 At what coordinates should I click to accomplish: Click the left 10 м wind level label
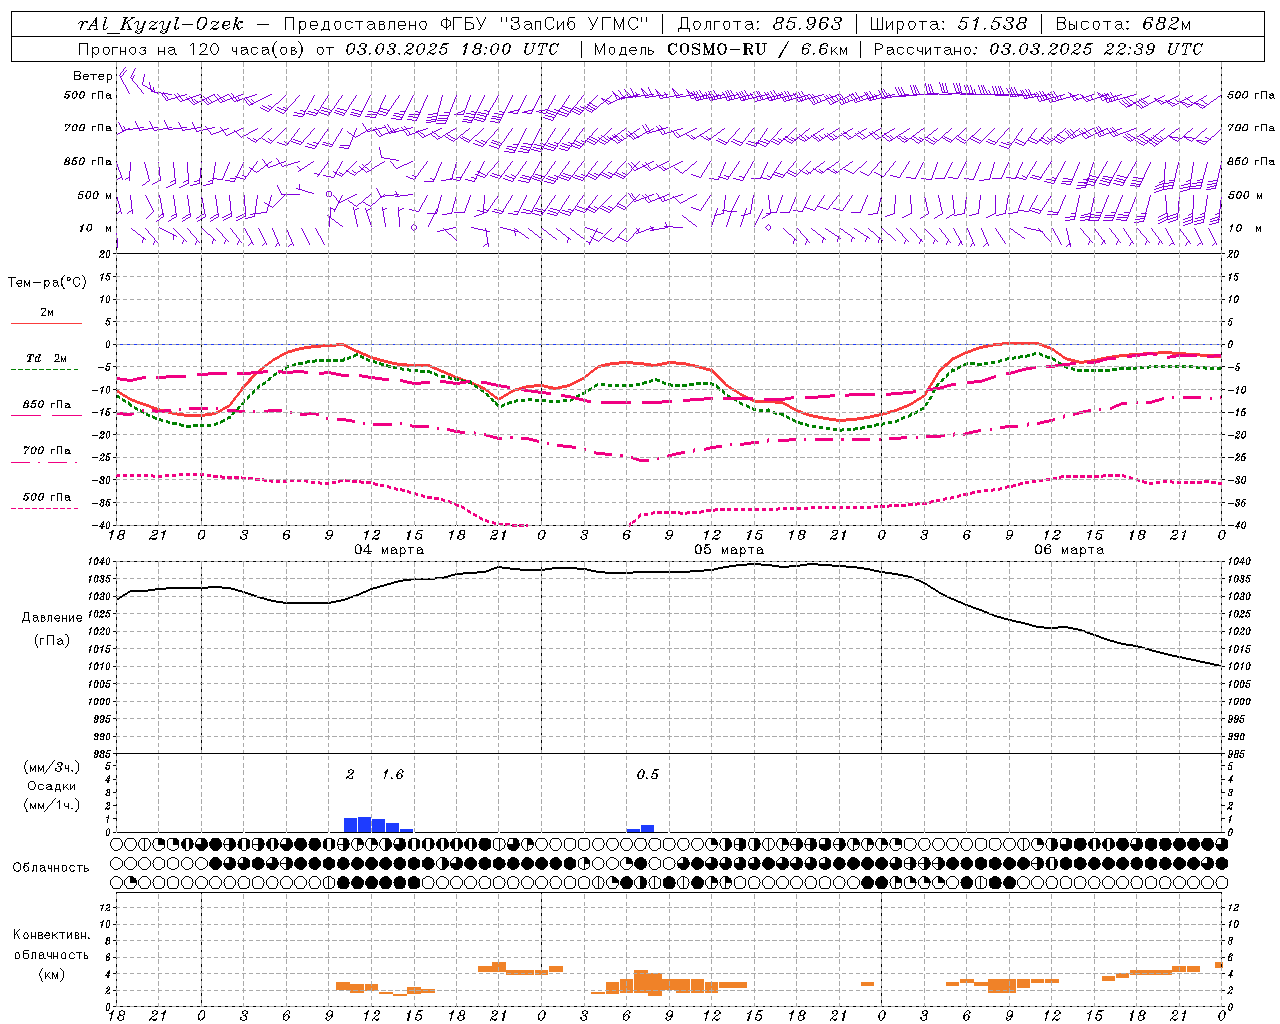(96, 228)
